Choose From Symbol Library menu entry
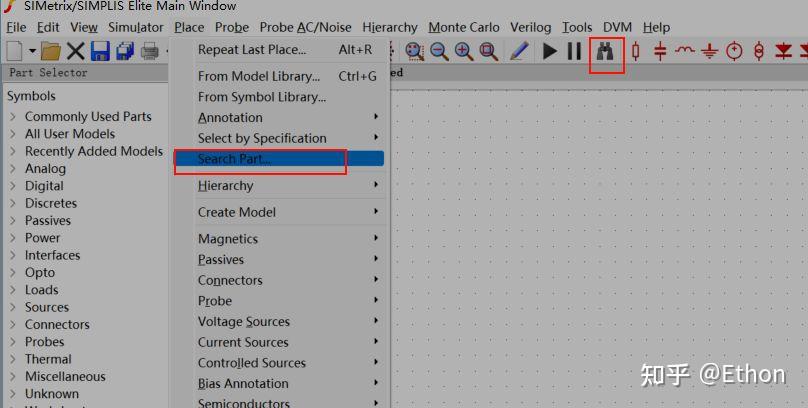Viewport: 808px width, 408px height. [x=279, y=97]
